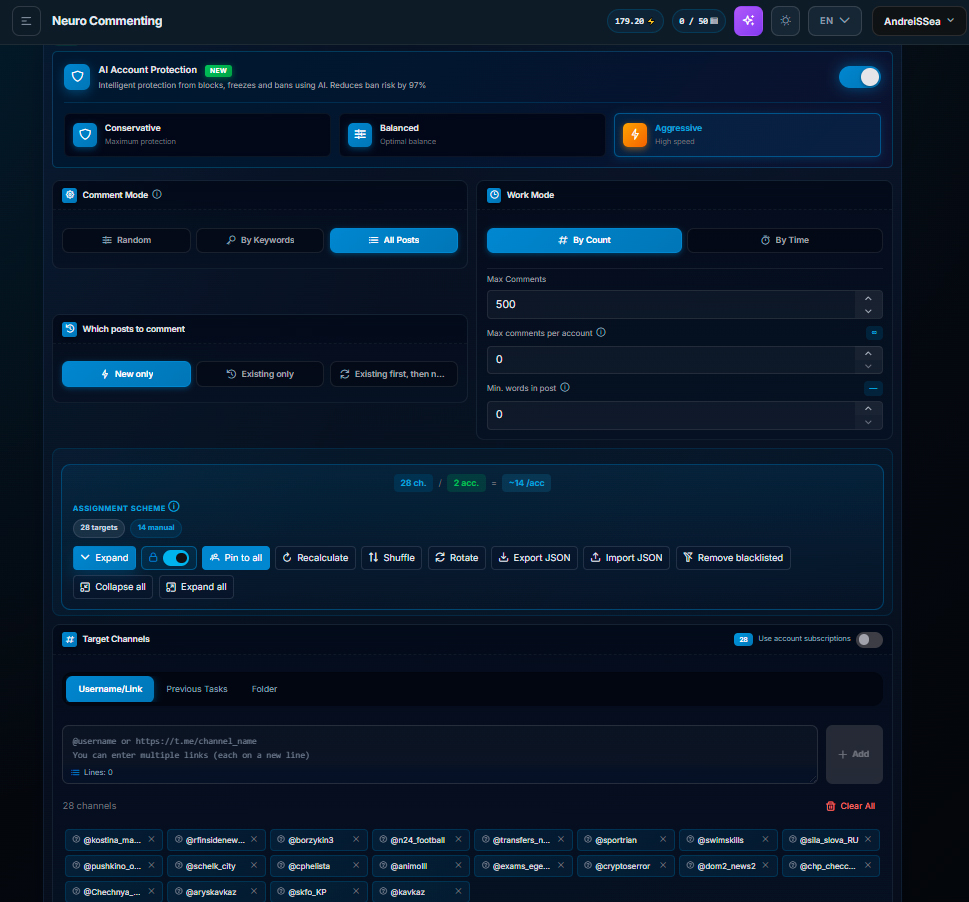Click the AI Account Protection shield icon

point(77,77)
